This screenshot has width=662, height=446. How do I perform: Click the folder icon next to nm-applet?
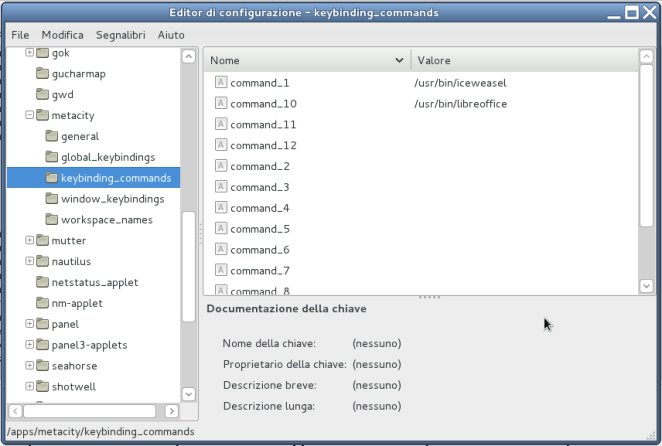pyautogui.click(x=42, y=303)
